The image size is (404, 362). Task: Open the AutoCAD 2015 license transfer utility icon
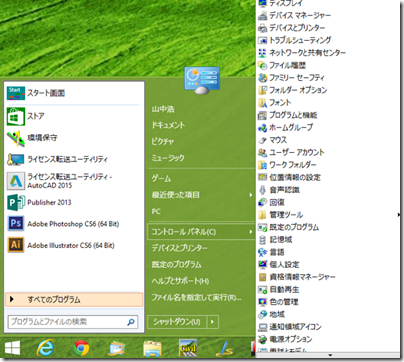click(16, 181)
